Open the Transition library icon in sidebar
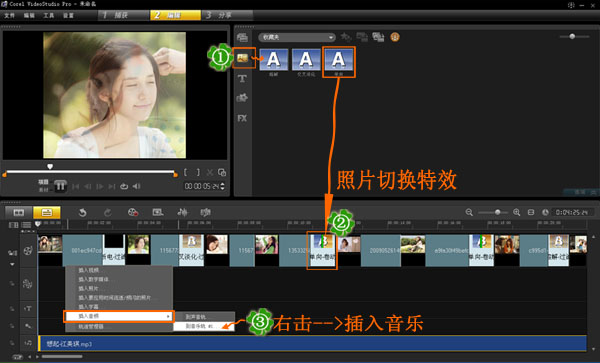 tap(243, 58)
